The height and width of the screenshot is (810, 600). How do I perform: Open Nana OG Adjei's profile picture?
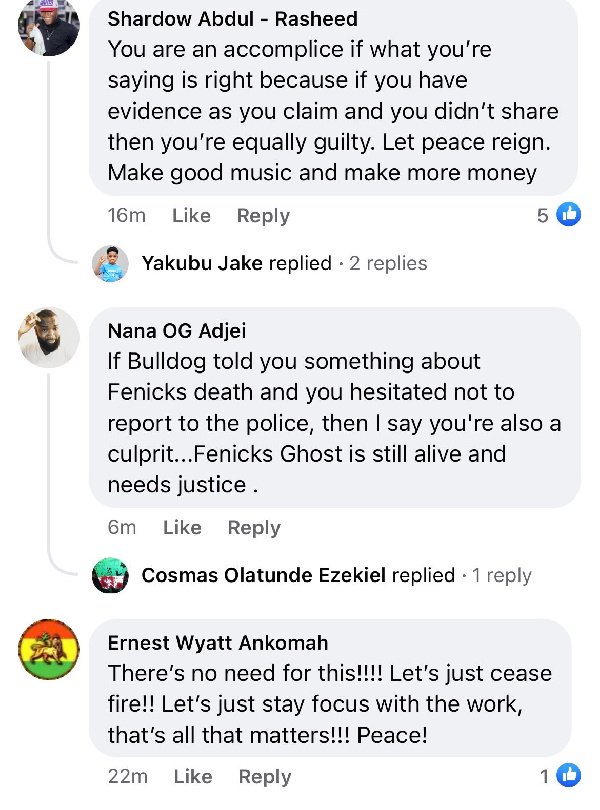[x=48, y=337]
